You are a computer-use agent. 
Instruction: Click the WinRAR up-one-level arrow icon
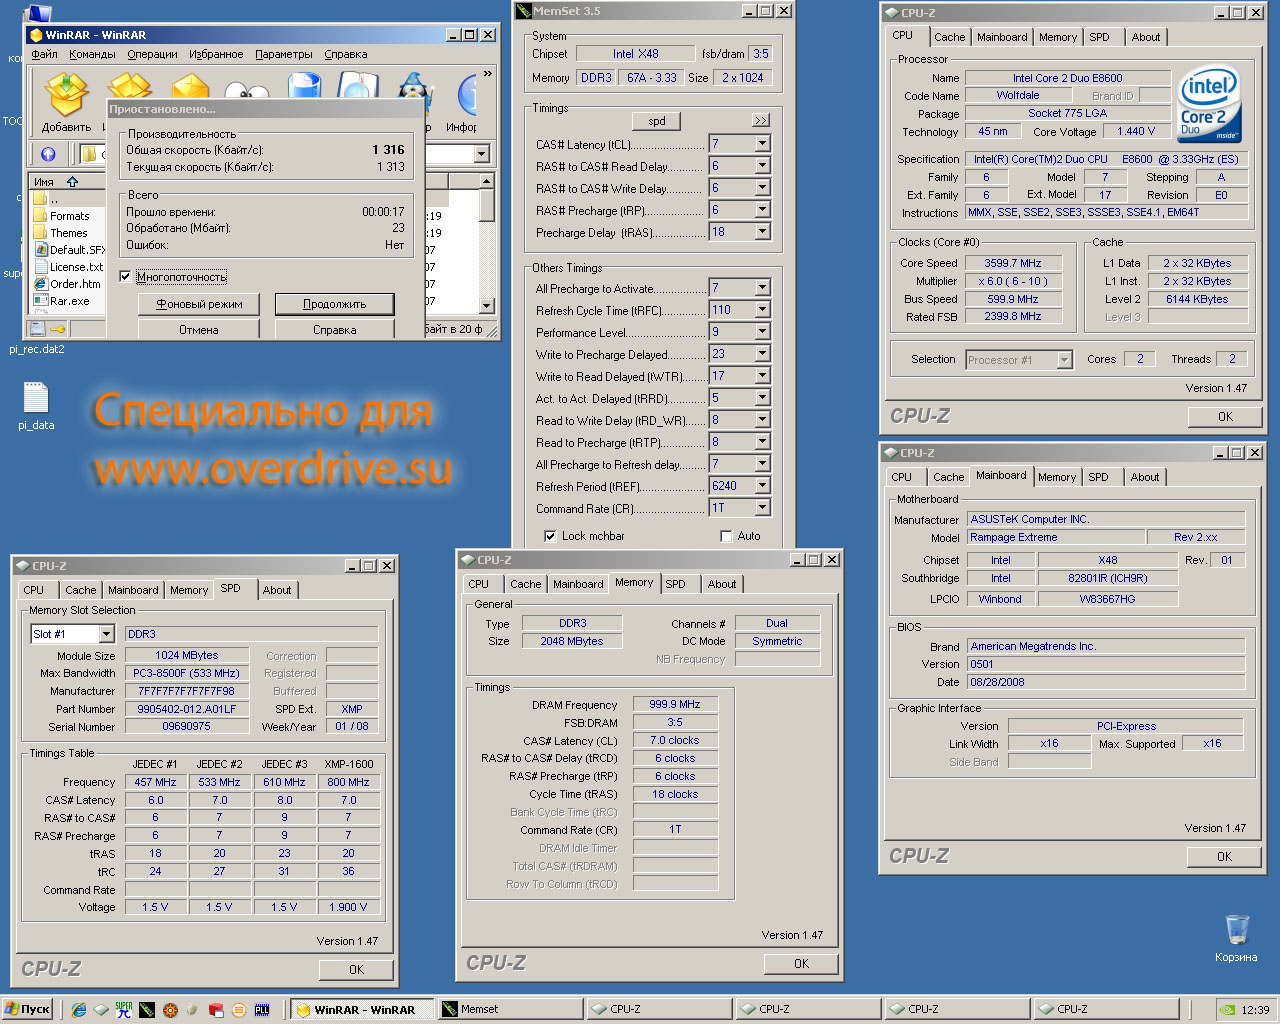click(48, 154)
